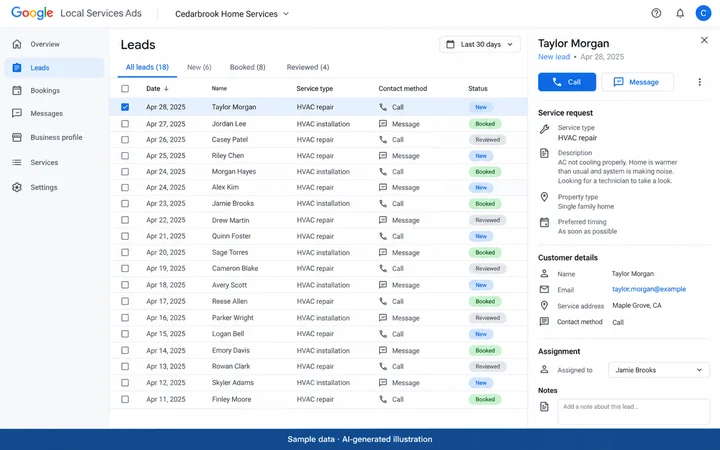Click the message icon in Jordan Lee row
Screen dimensions: 720x450
pos(383,124)
